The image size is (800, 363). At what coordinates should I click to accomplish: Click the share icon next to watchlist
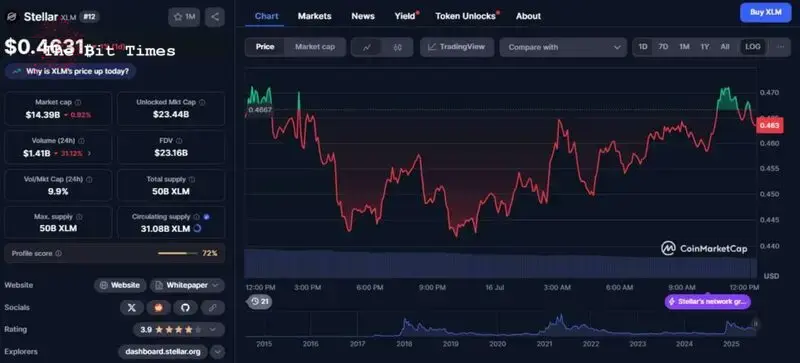click(x=215, y=17)
